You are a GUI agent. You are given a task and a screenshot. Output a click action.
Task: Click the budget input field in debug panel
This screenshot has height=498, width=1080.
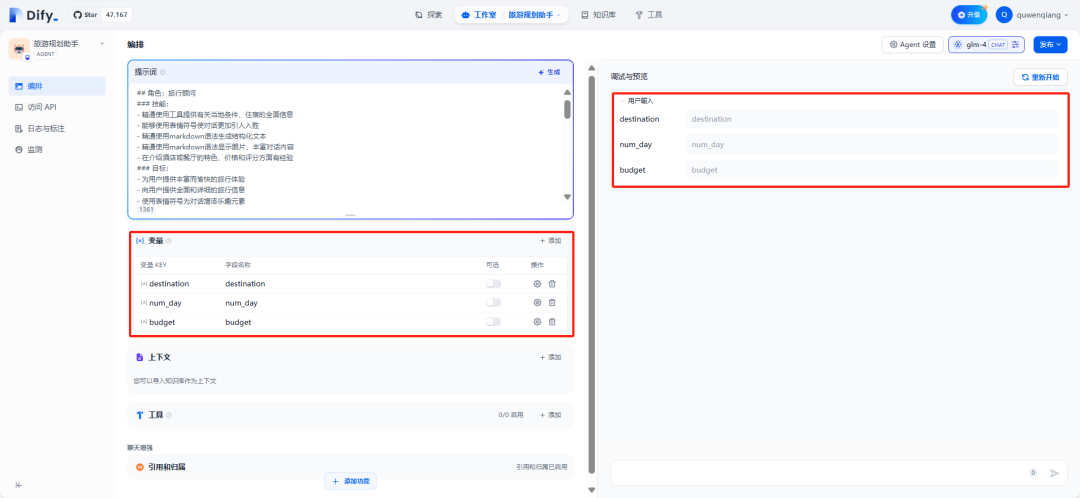871,169
